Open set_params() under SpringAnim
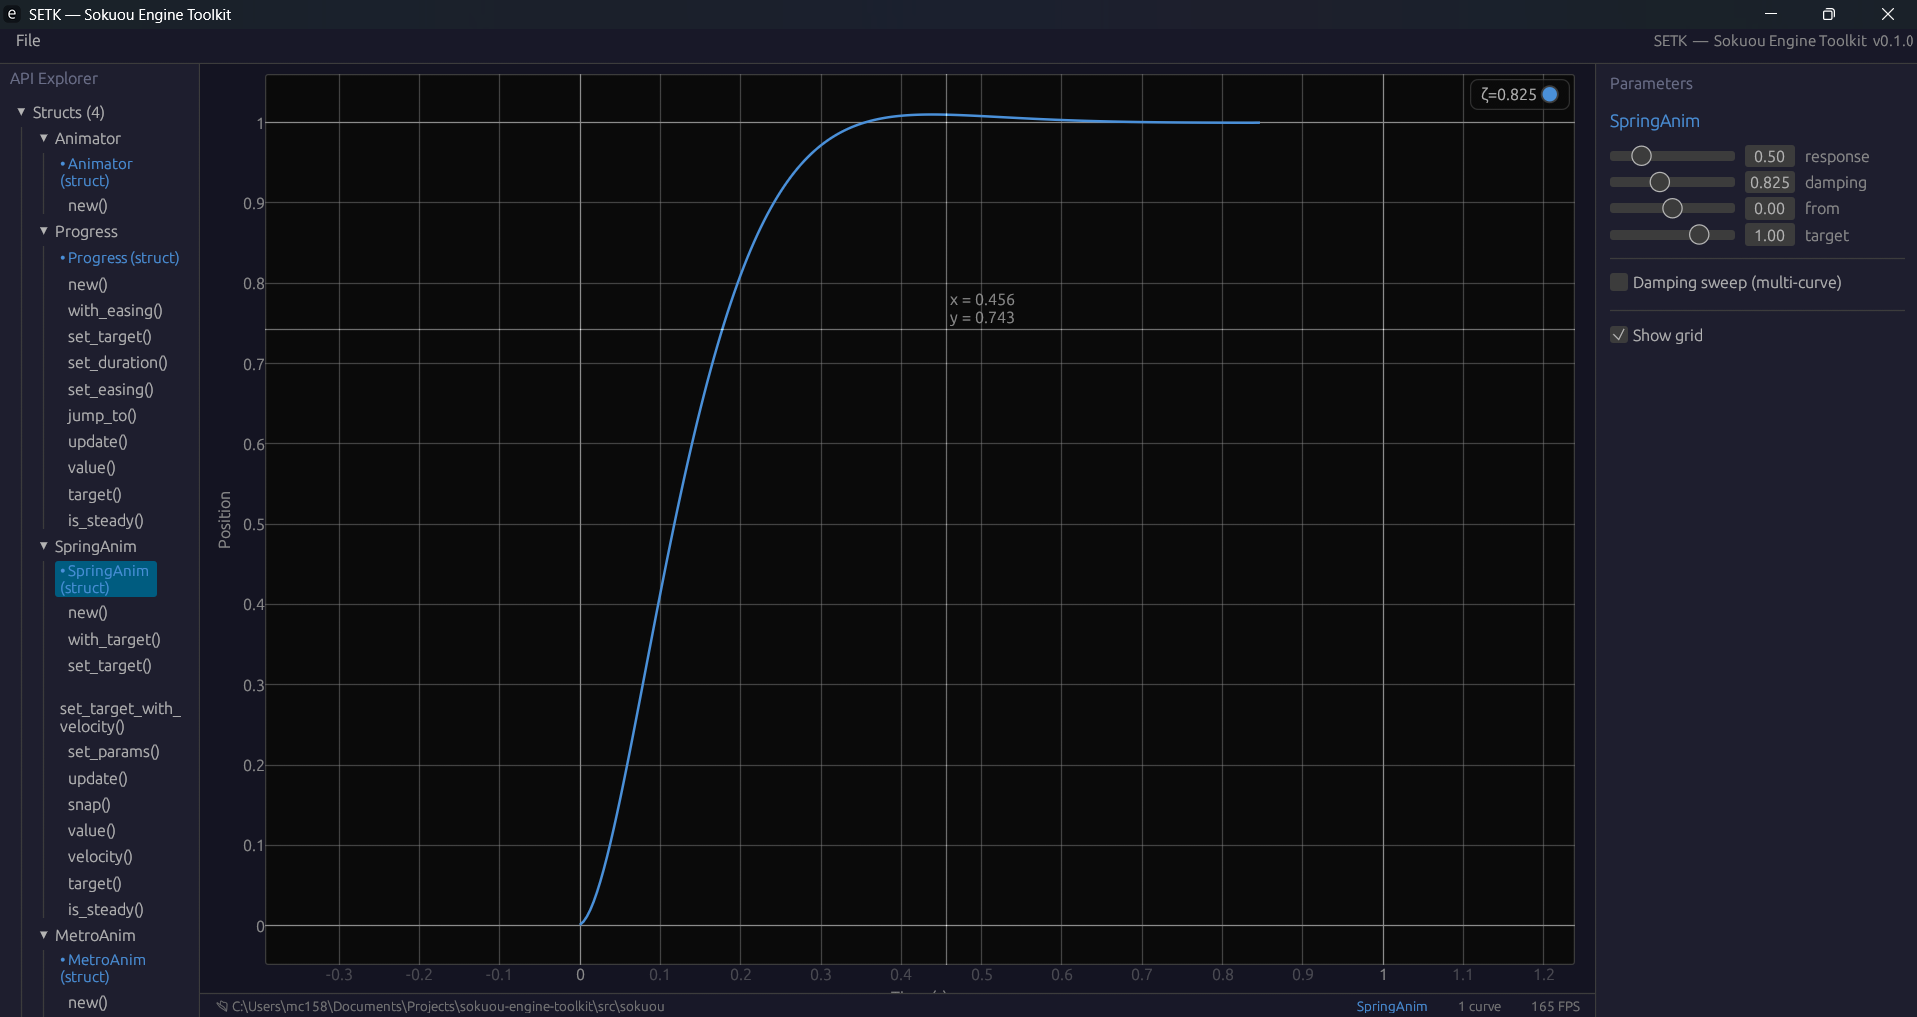 tap(113, 752)
